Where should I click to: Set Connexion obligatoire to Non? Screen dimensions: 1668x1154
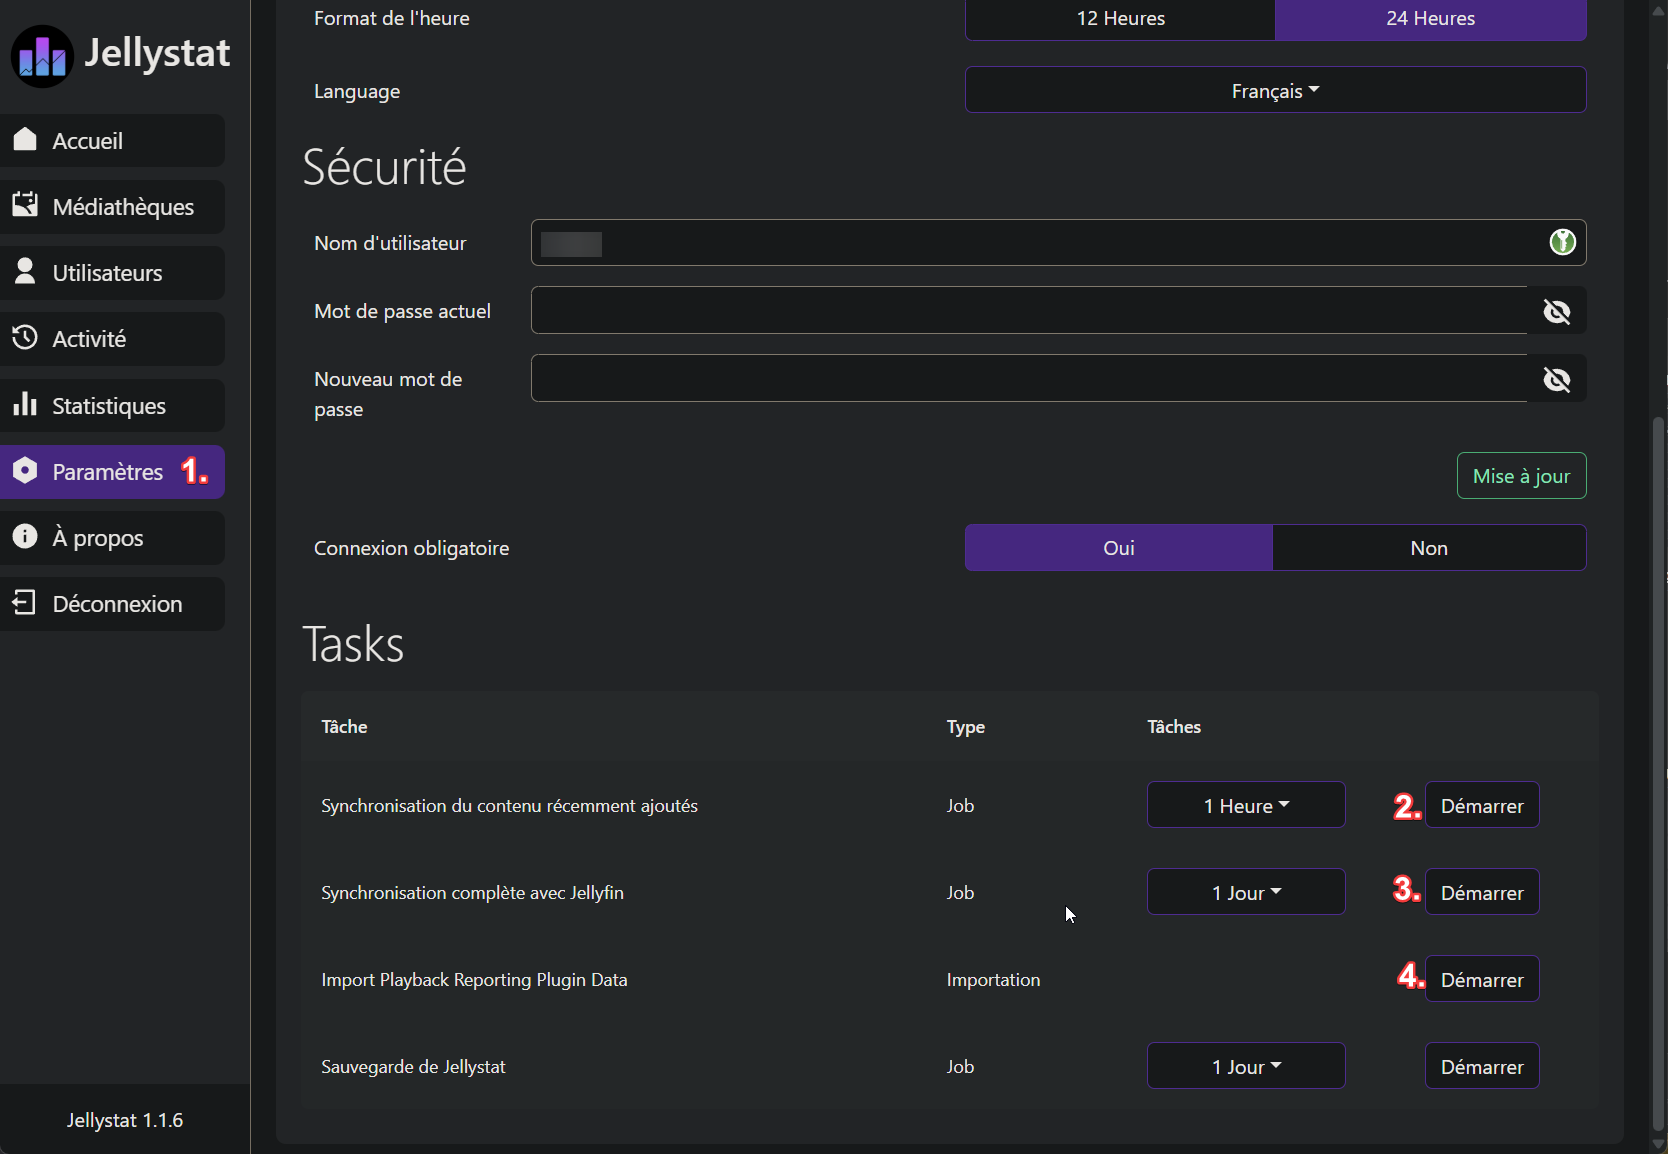[x=1428, y=548]
